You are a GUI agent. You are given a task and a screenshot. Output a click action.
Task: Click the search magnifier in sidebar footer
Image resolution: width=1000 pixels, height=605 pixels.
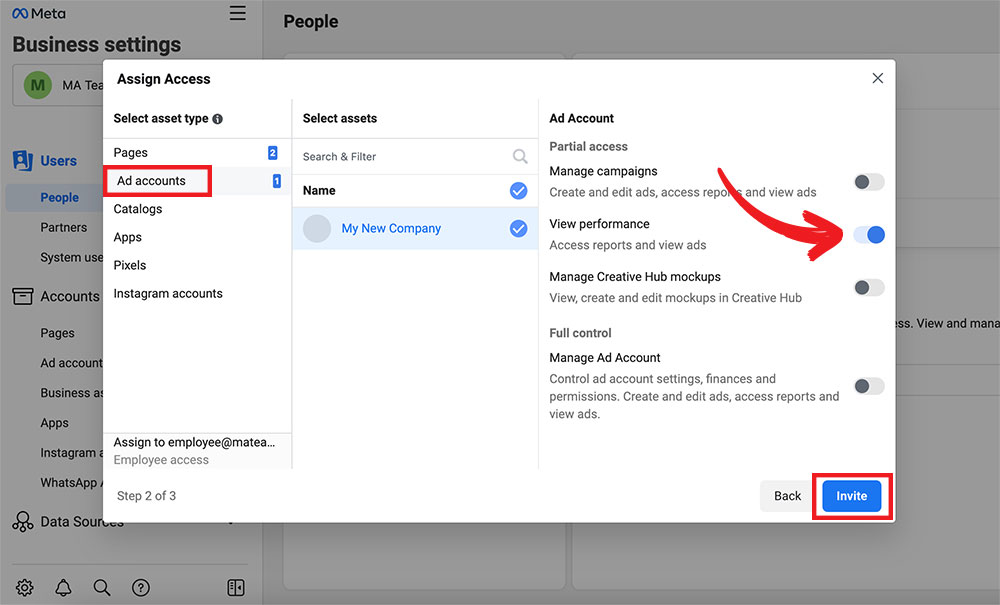tap(102, 588)
